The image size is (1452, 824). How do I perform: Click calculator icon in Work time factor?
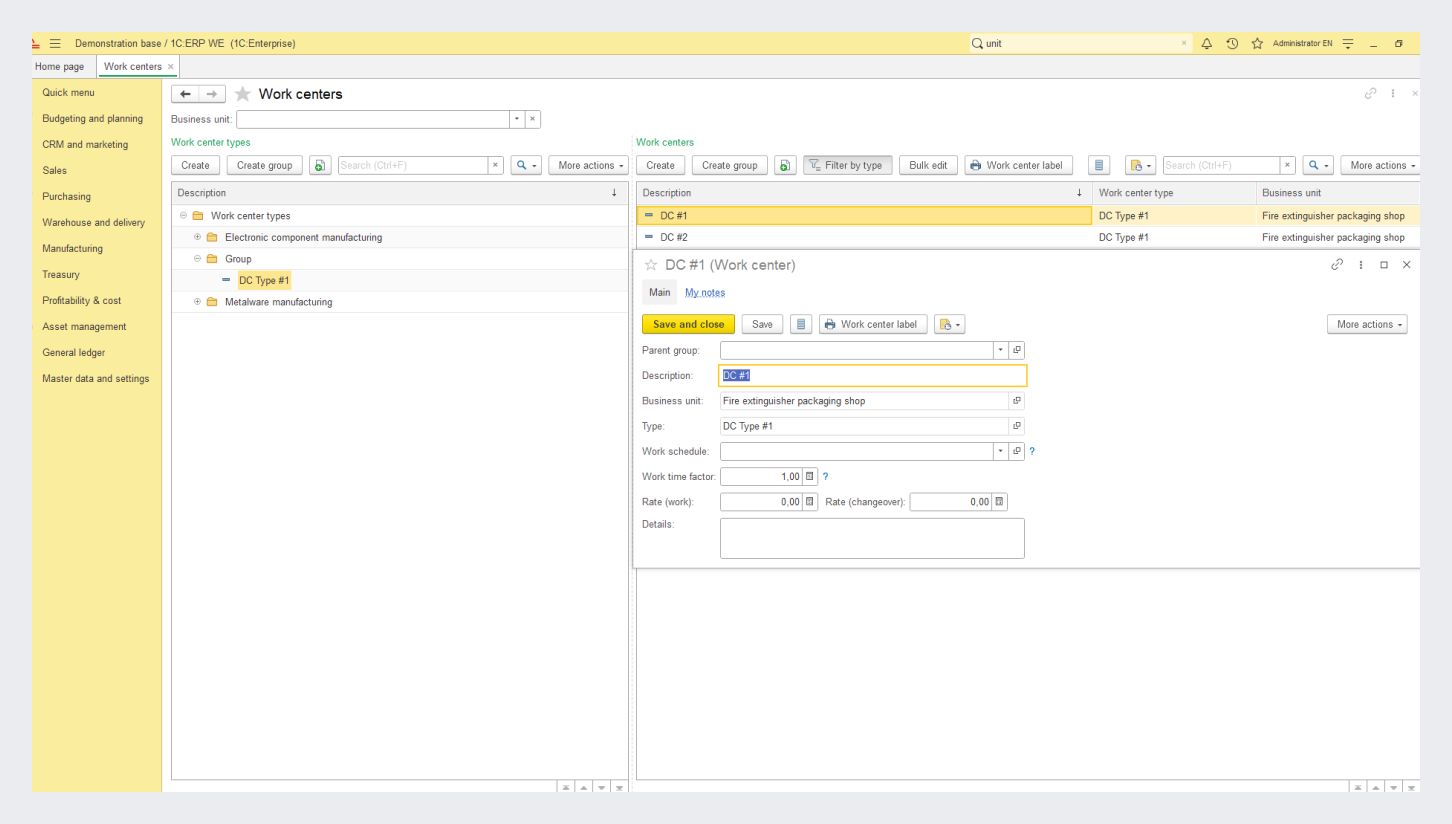click(x=811, y=476)
